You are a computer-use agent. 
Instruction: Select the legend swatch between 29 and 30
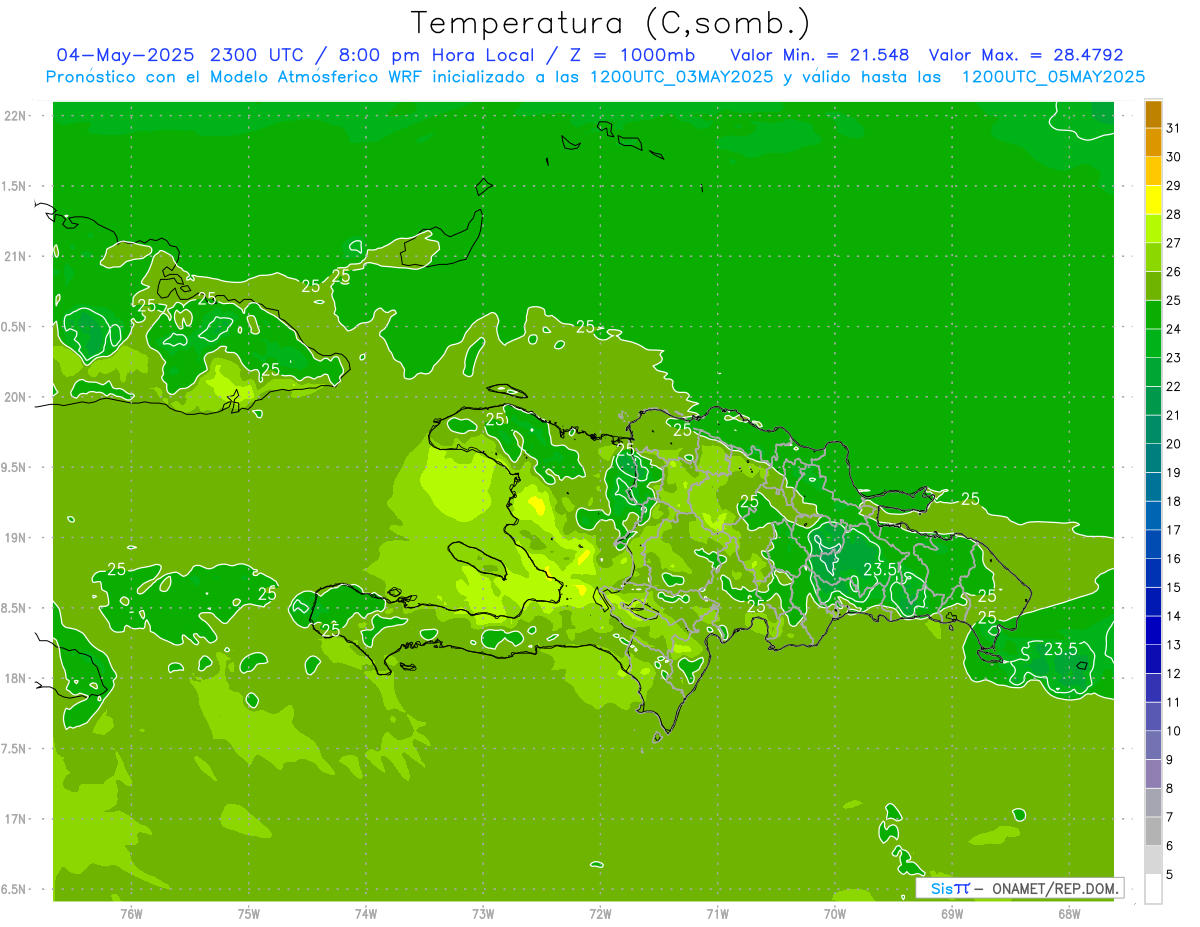coord(1153,171)
